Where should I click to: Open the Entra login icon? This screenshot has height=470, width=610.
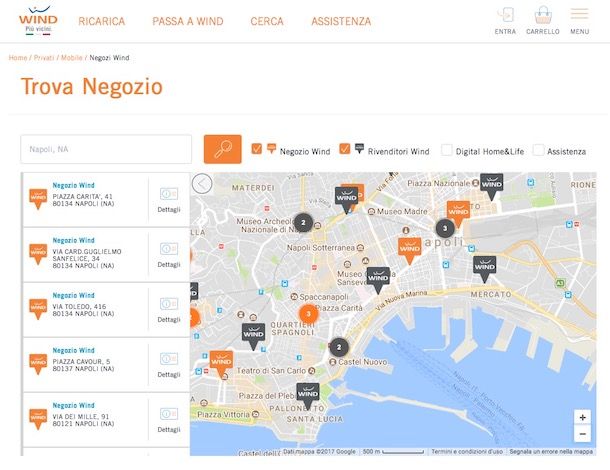tap(505, 21)
